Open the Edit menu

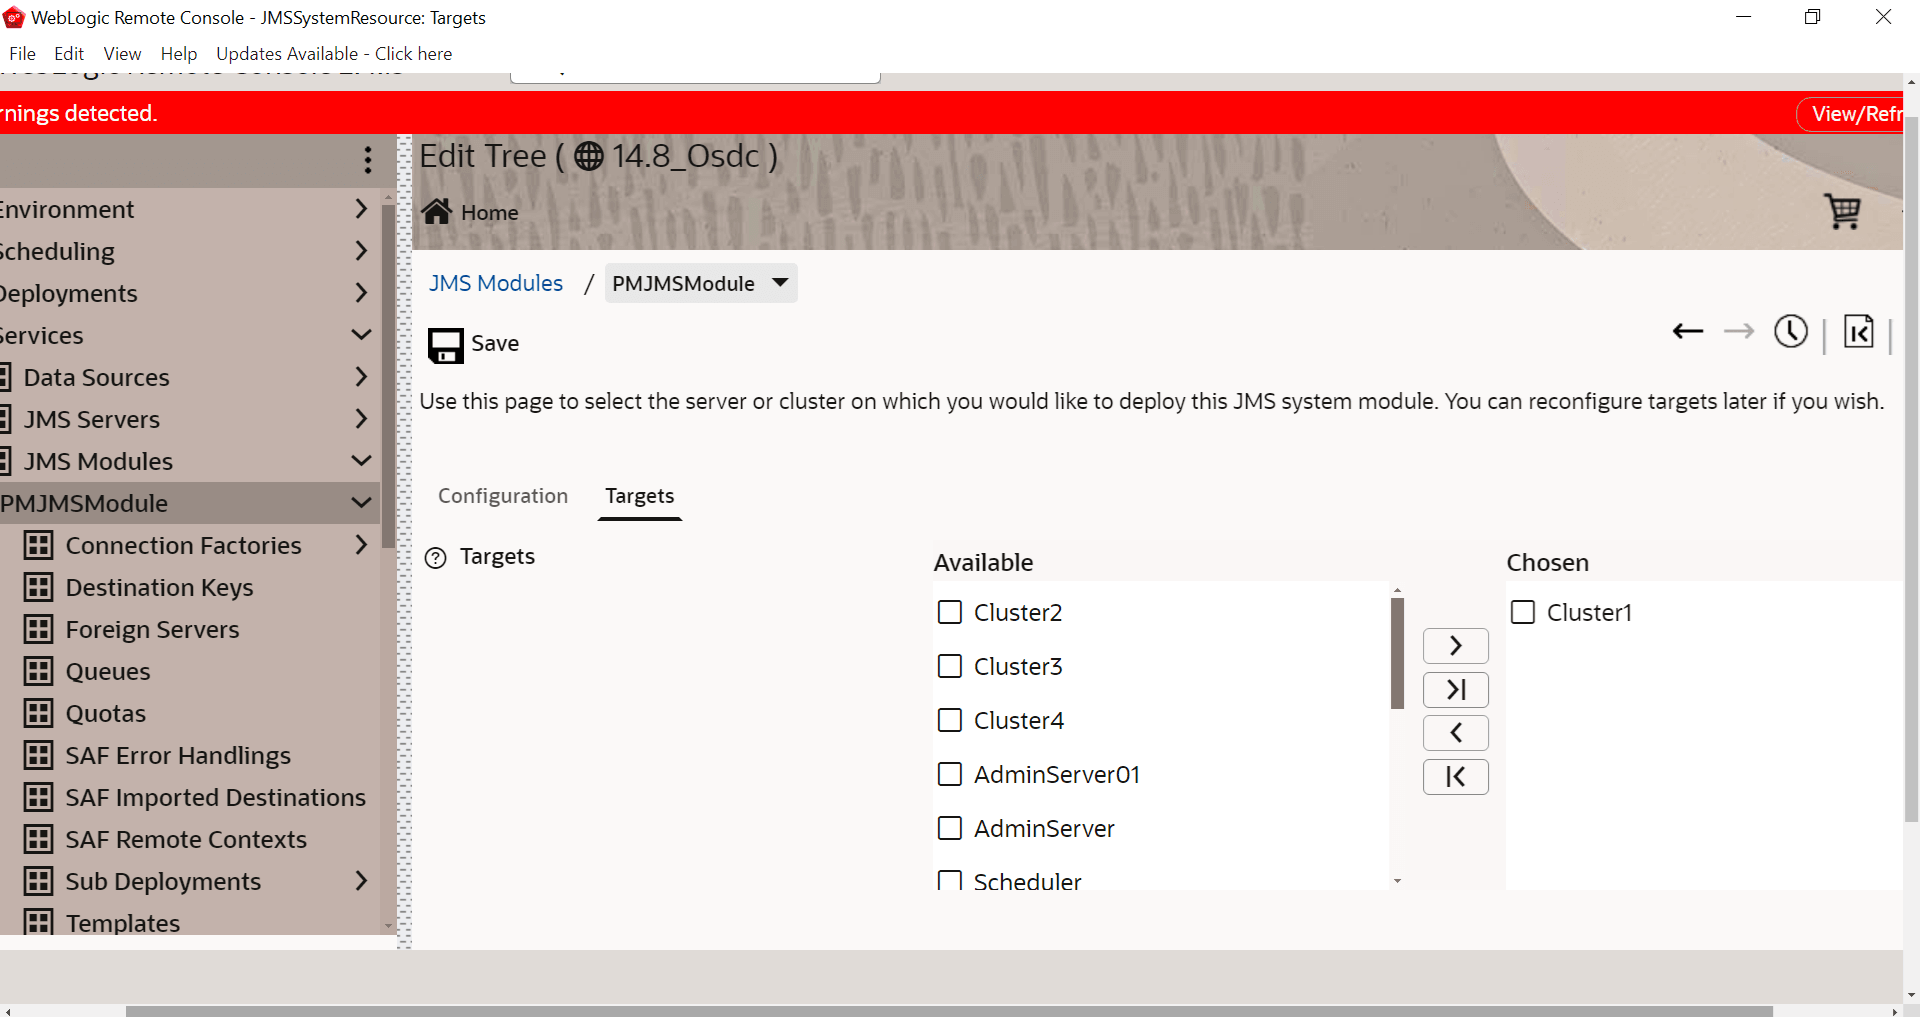[x=69, y=54]
